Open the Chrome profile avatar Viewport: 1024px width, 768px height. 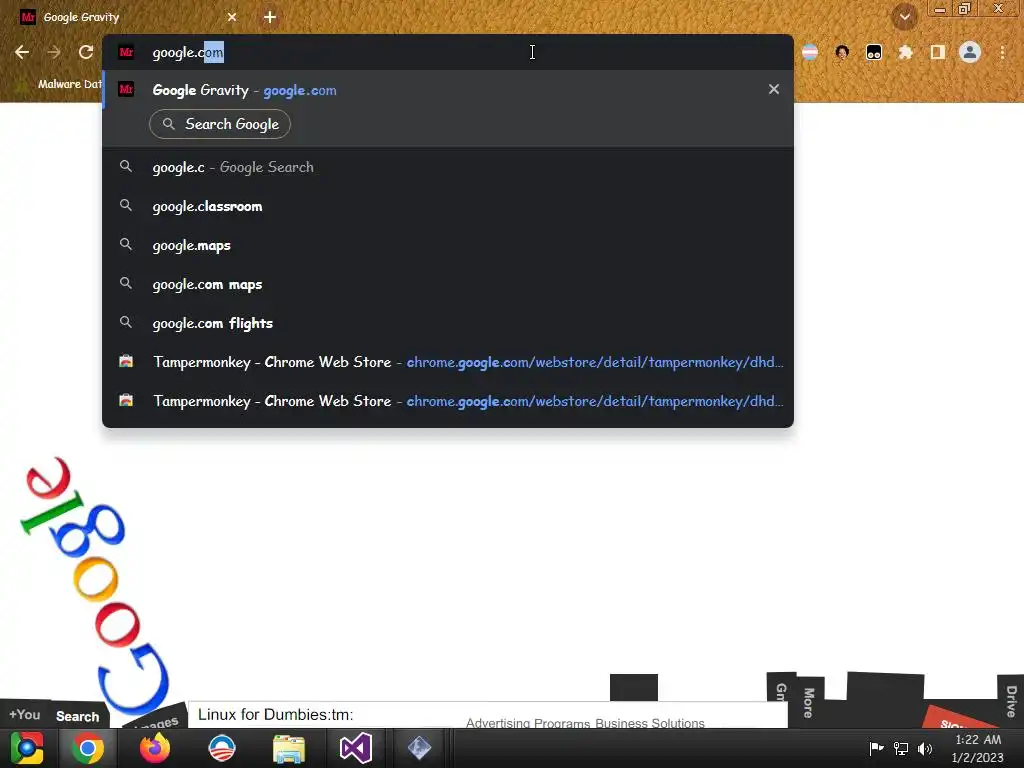point(970,52)
